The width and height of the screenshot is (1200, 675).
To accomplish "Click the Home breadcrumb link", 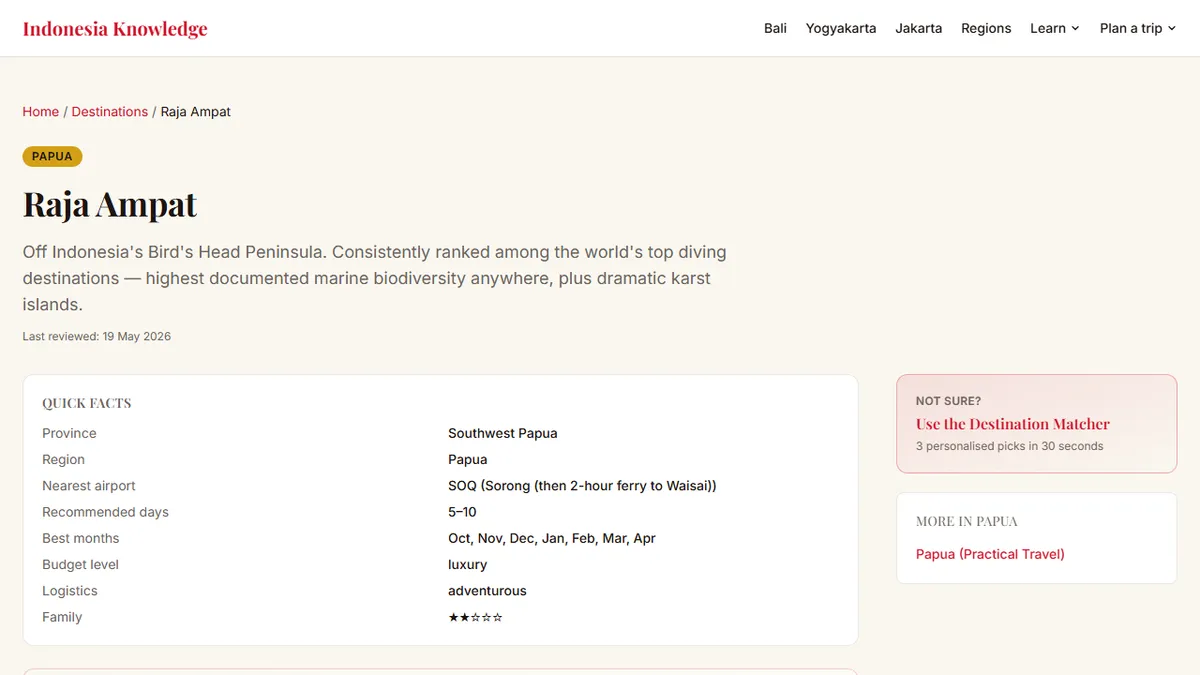I will pos(41,112).
